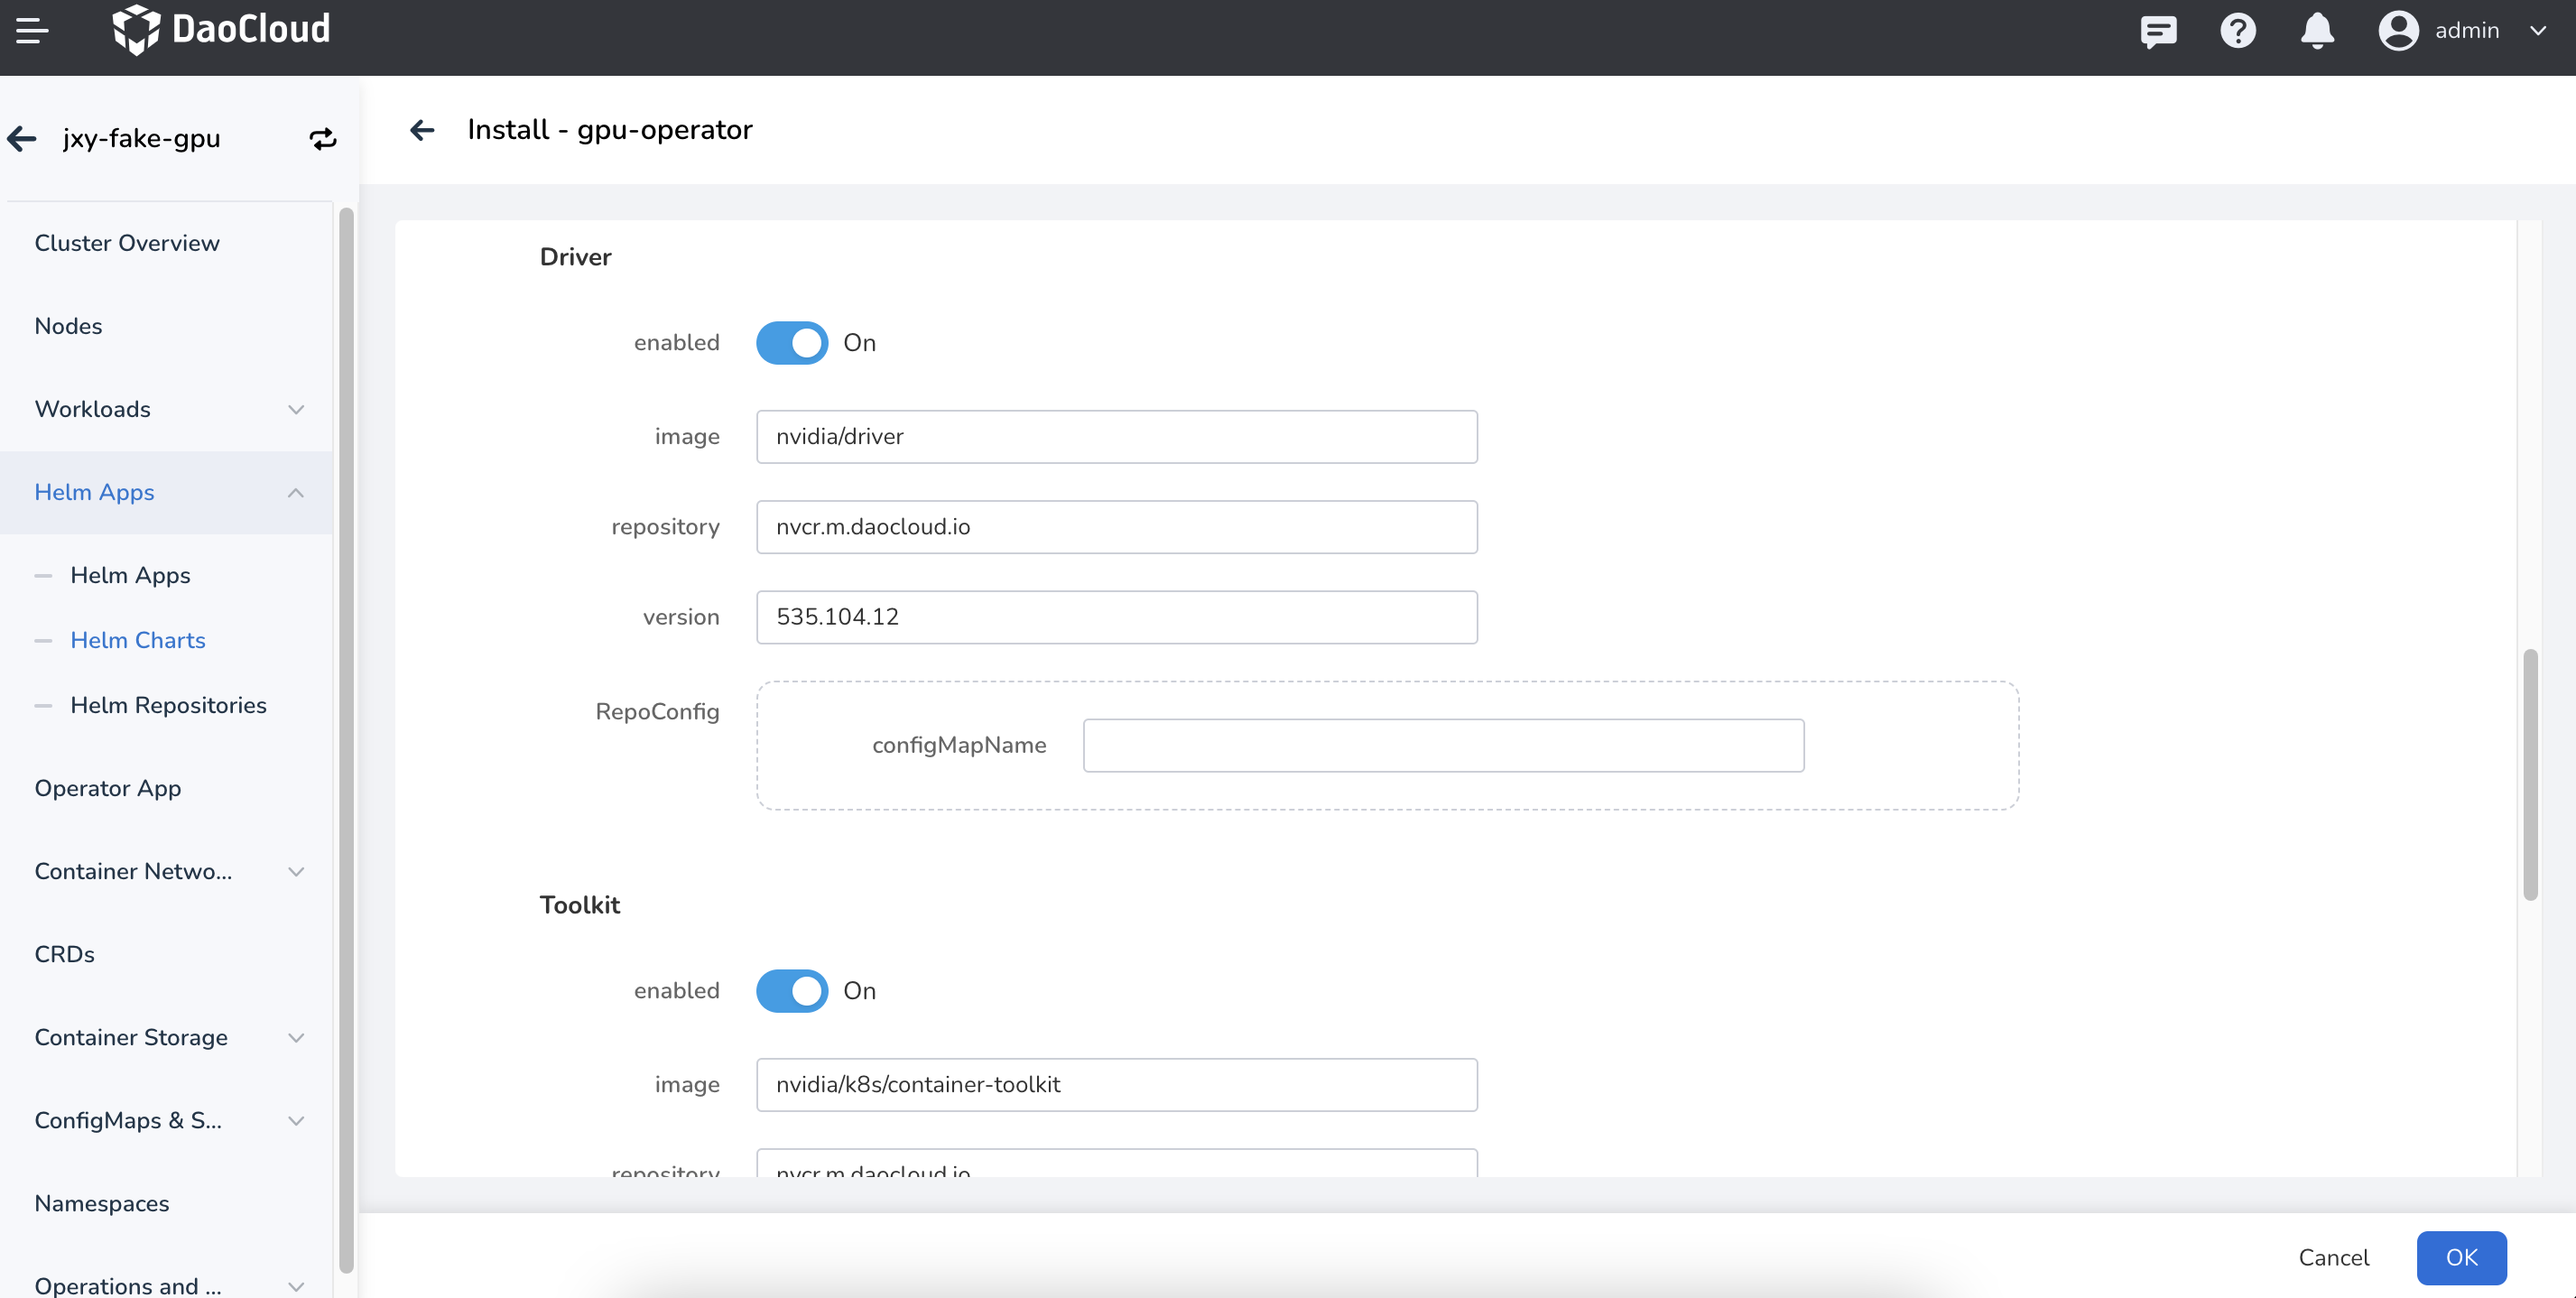Open the notifications bell
This screenshot has width=2576, height=1298.
[x=2317, y=31]
